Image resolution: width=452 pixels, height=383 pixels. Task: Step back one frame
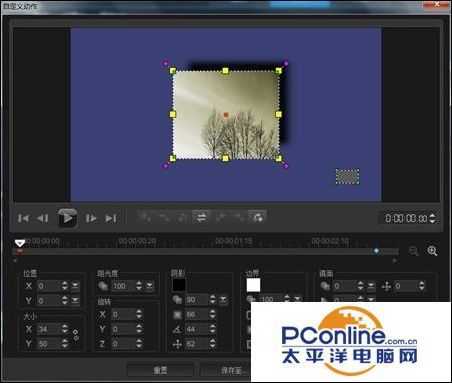coord(43,218)
